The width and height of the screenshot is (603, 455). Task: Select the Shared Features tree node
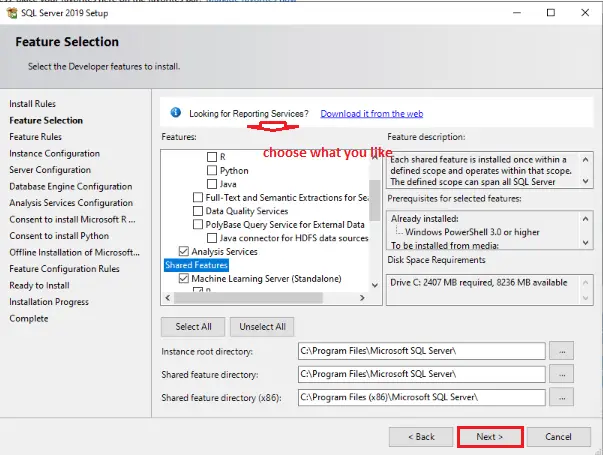[197, 265]
